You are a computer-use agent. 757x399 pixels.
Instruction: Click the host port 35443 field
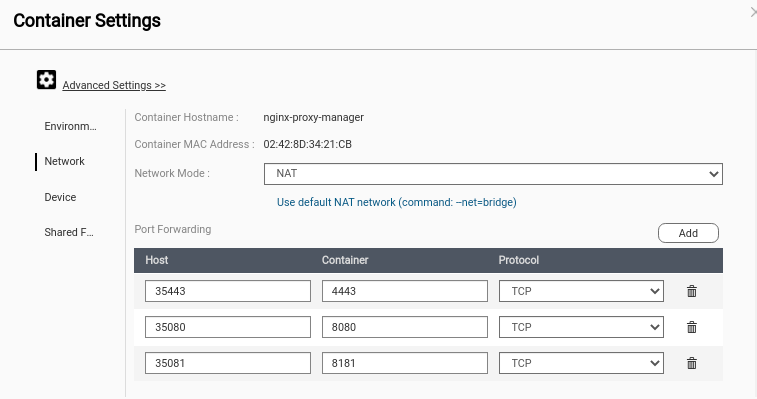pos(228,291)
